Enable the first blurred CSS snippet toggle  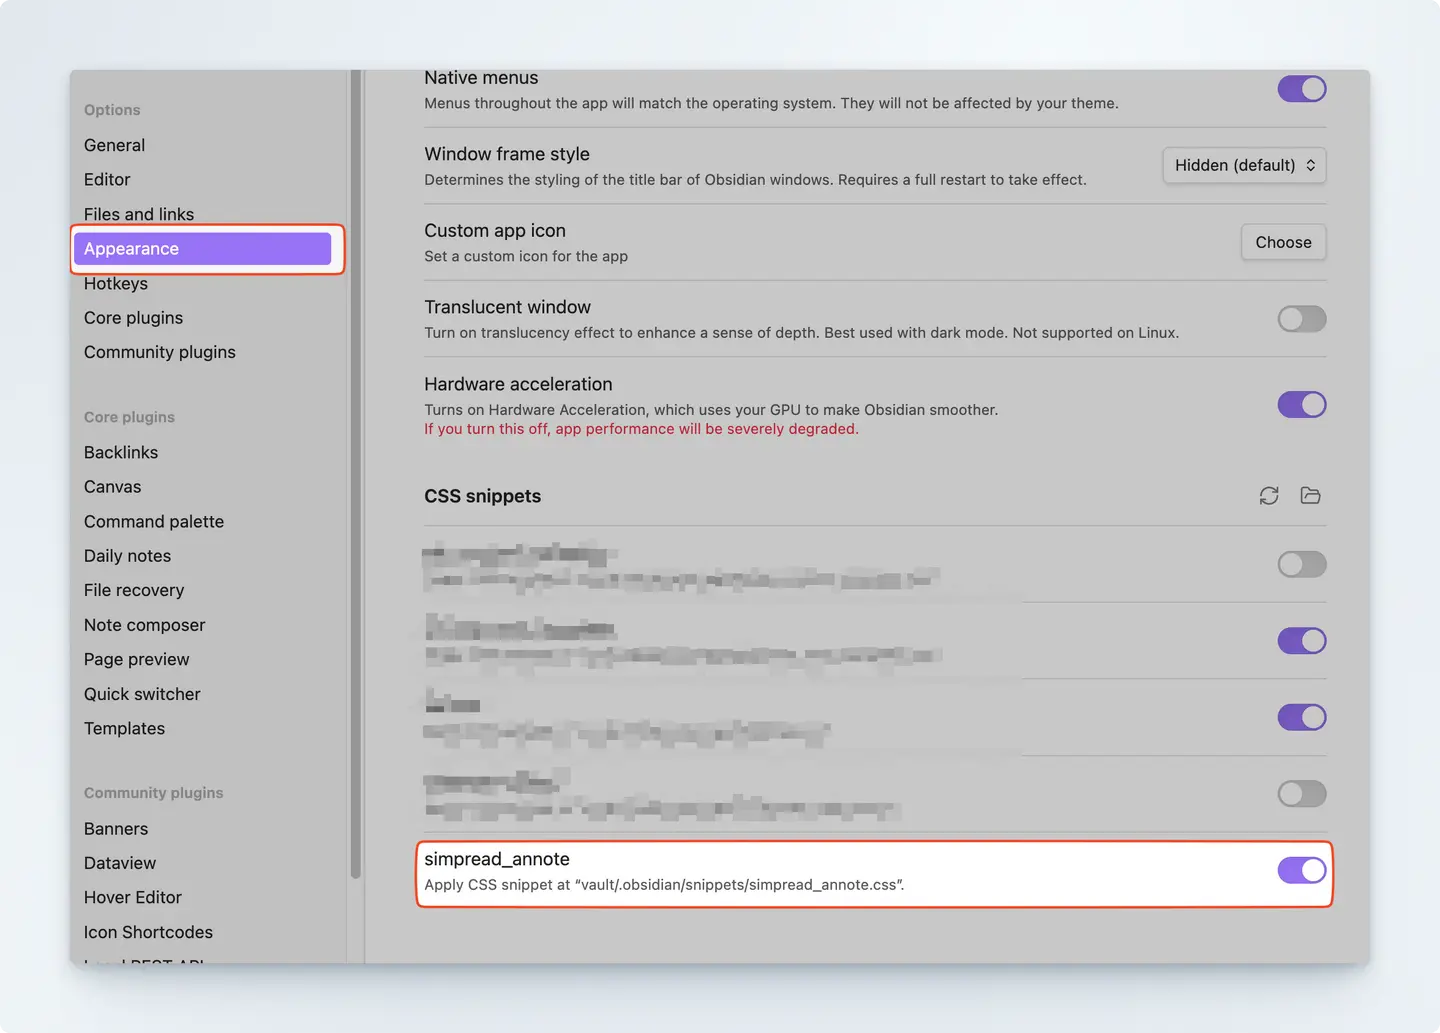[1301, 564]
